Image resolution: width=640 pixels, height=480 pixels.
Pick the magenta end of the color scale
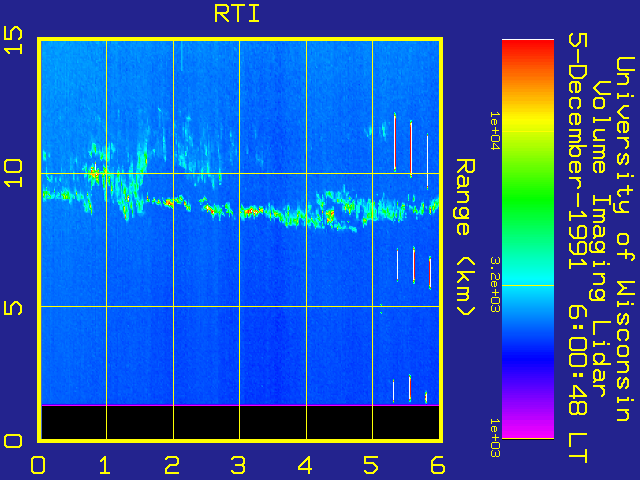tap(528, 431)
